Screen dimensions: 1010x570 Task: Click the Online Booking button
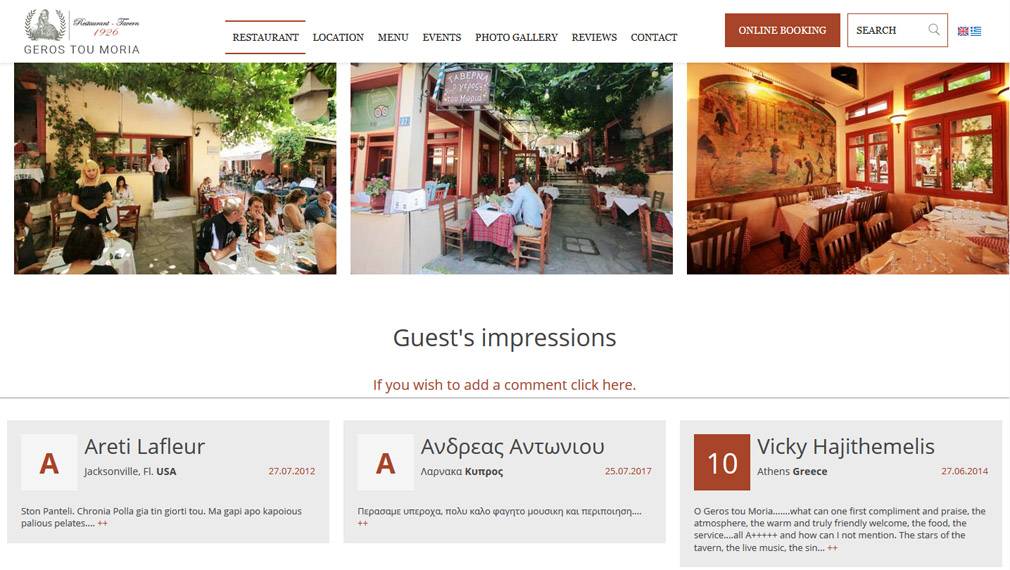click(x=782, y=30)
